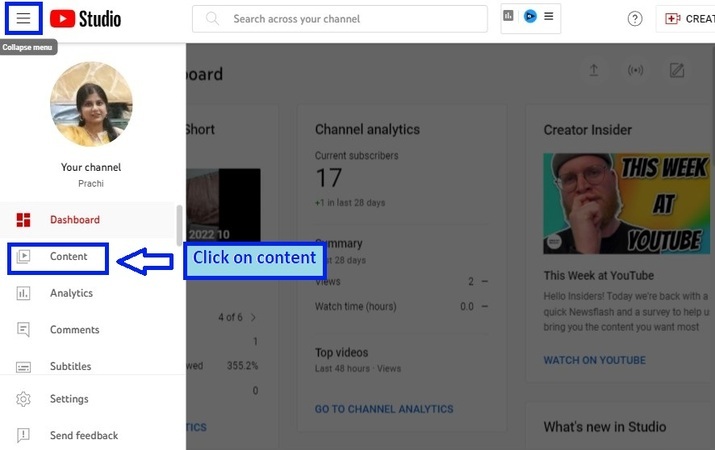Screen dimensions: 715x450
Task: Click the Analytics chart icon
Action: click(23, 293)
